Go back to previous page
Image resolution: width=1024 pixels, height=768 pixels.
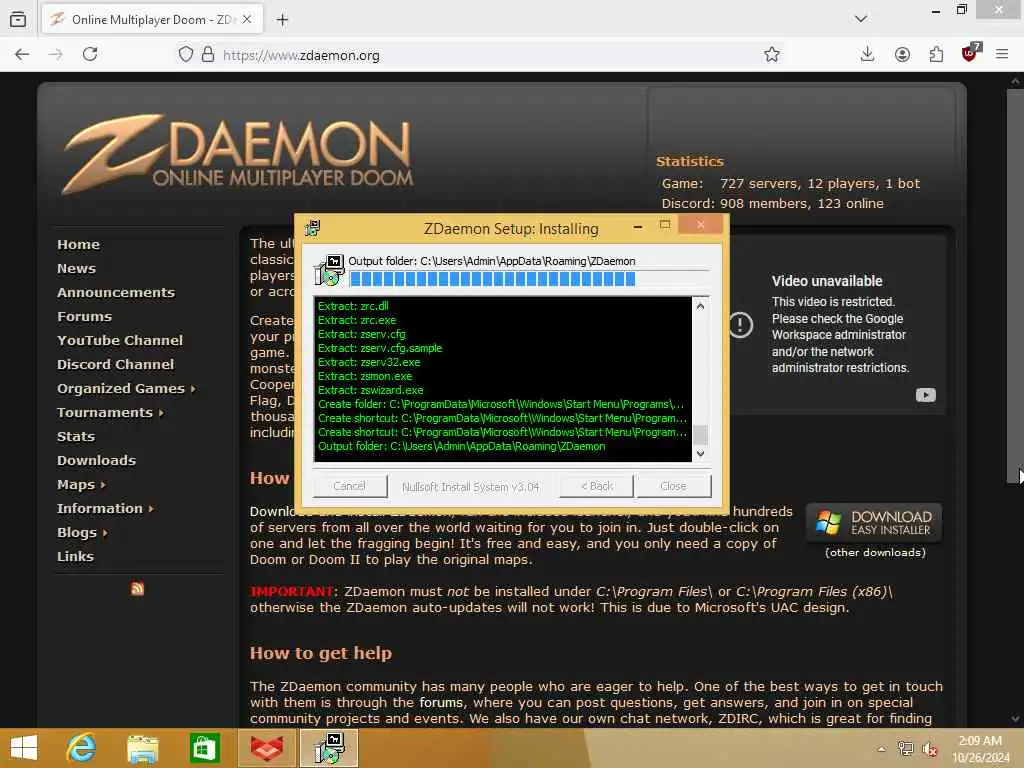click(x=22, y=54)
